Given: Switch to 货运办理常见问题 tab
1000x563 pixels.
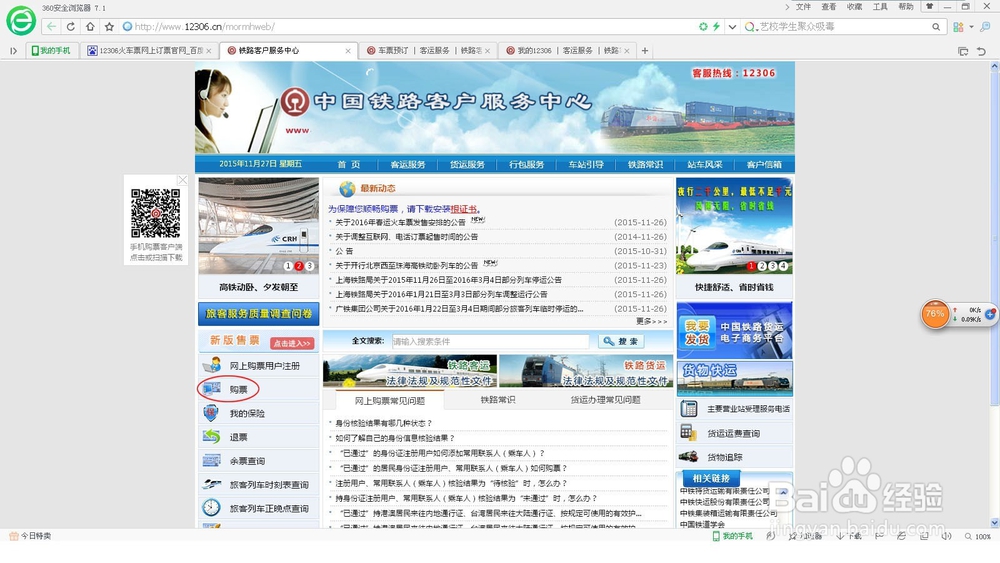Looking at the screenshot, I should click(605, 400).
